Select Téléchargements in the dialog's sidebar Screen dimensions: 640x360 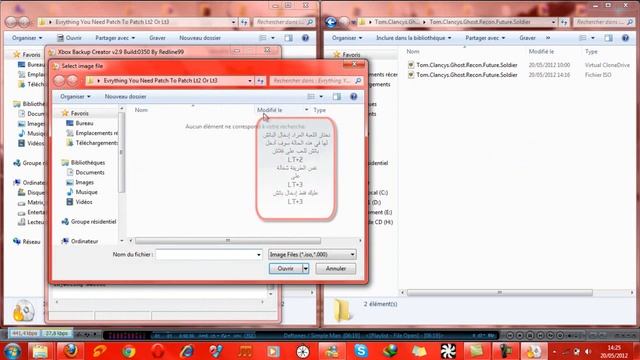pos(96,143)
